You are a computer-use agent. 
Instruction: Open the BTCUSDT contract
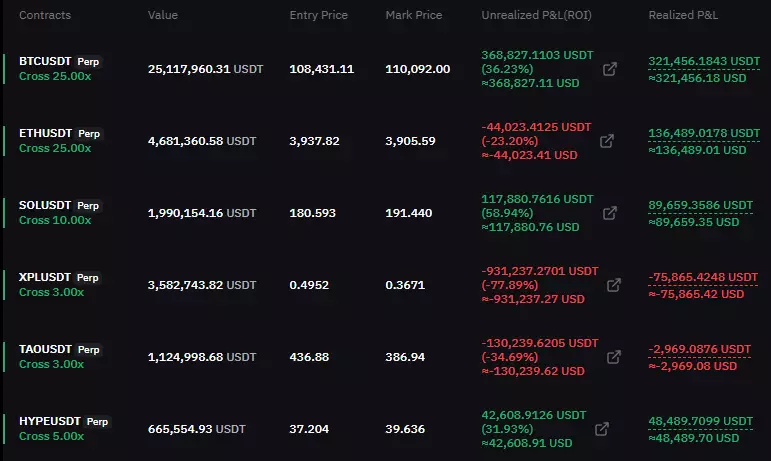[43, 62]
